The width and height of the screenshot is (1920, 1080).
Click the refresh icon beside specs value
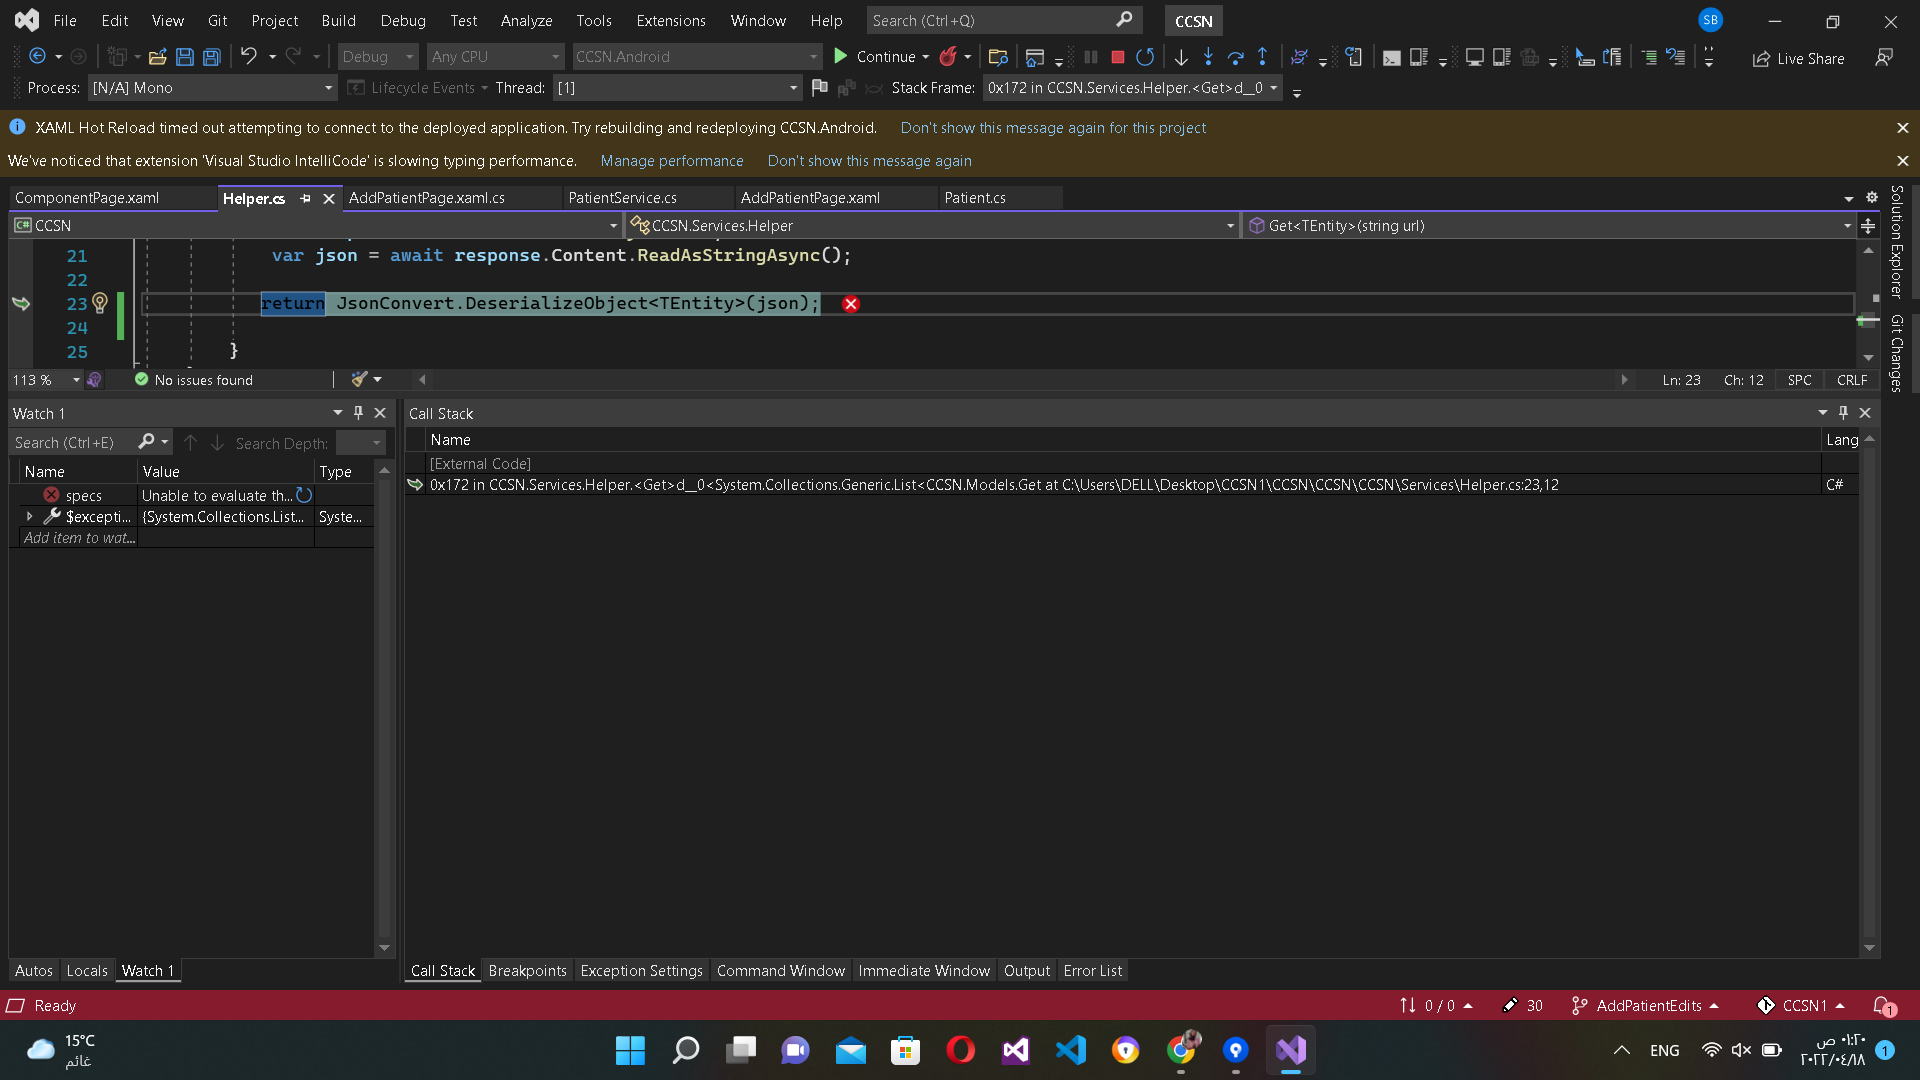click(x=304, y=495)
